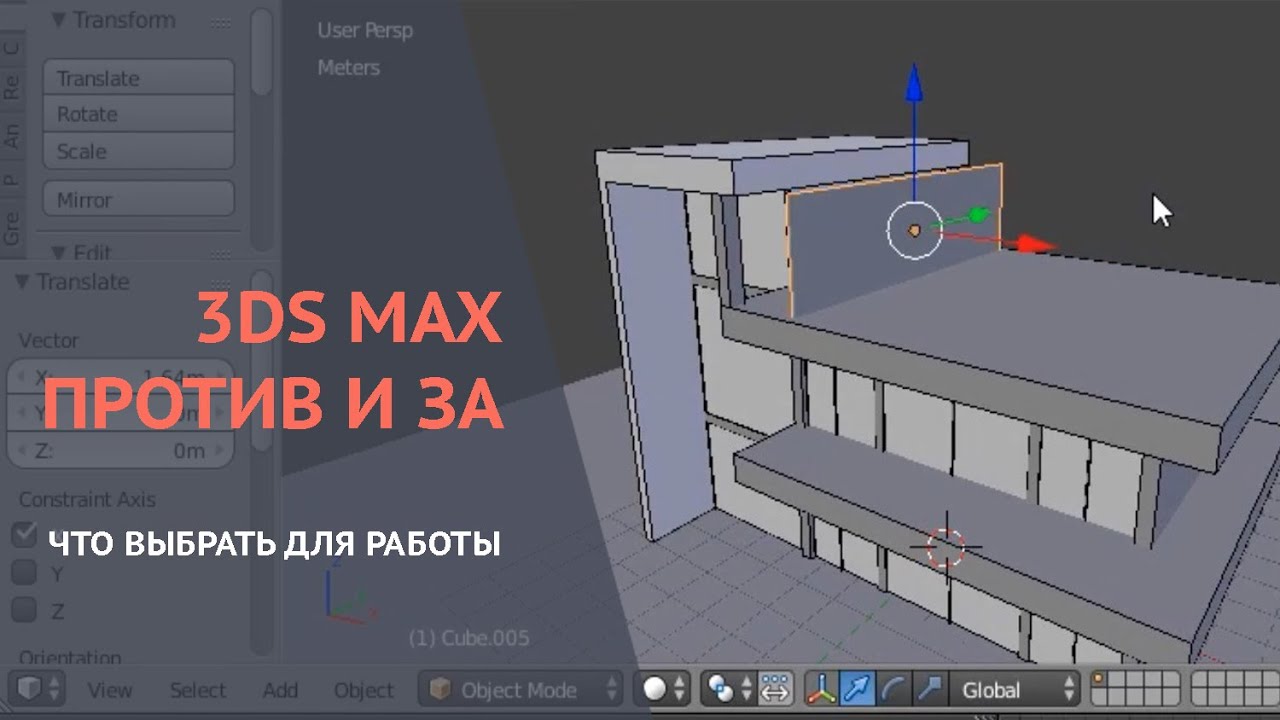Open the Object menu
1280x720 pixels.
pos(363,690)
